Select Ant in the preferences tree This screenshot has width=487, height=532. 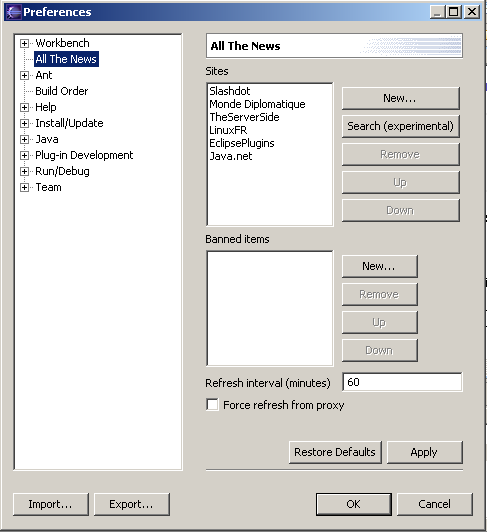tap(44, 75)
